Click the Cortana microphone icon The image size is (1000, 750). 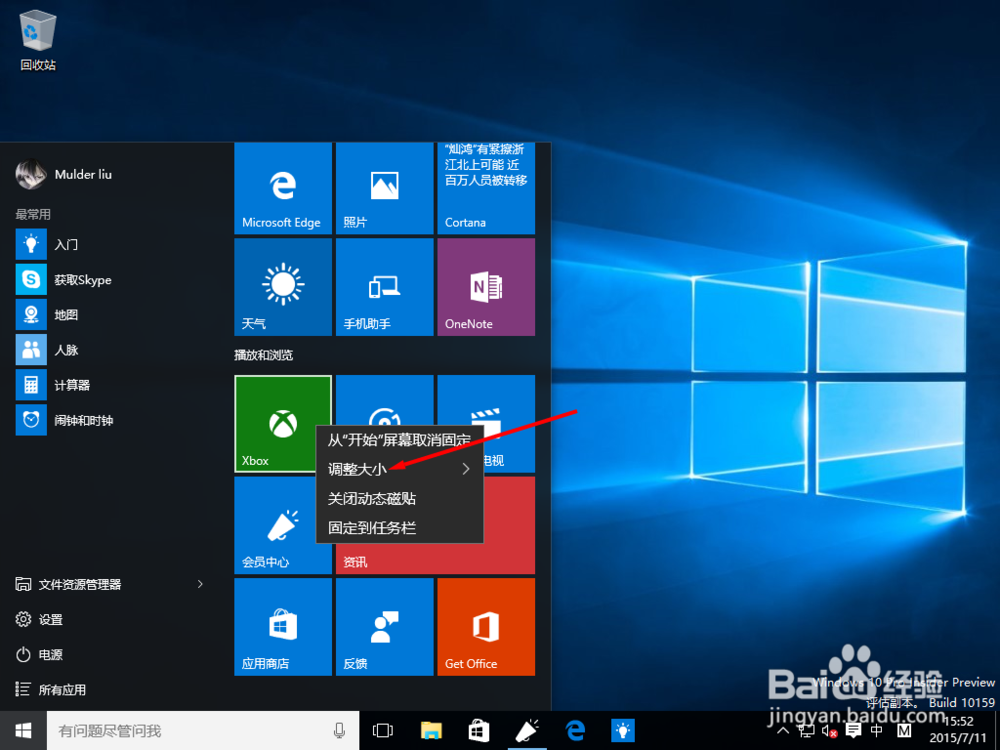(339, 730)
